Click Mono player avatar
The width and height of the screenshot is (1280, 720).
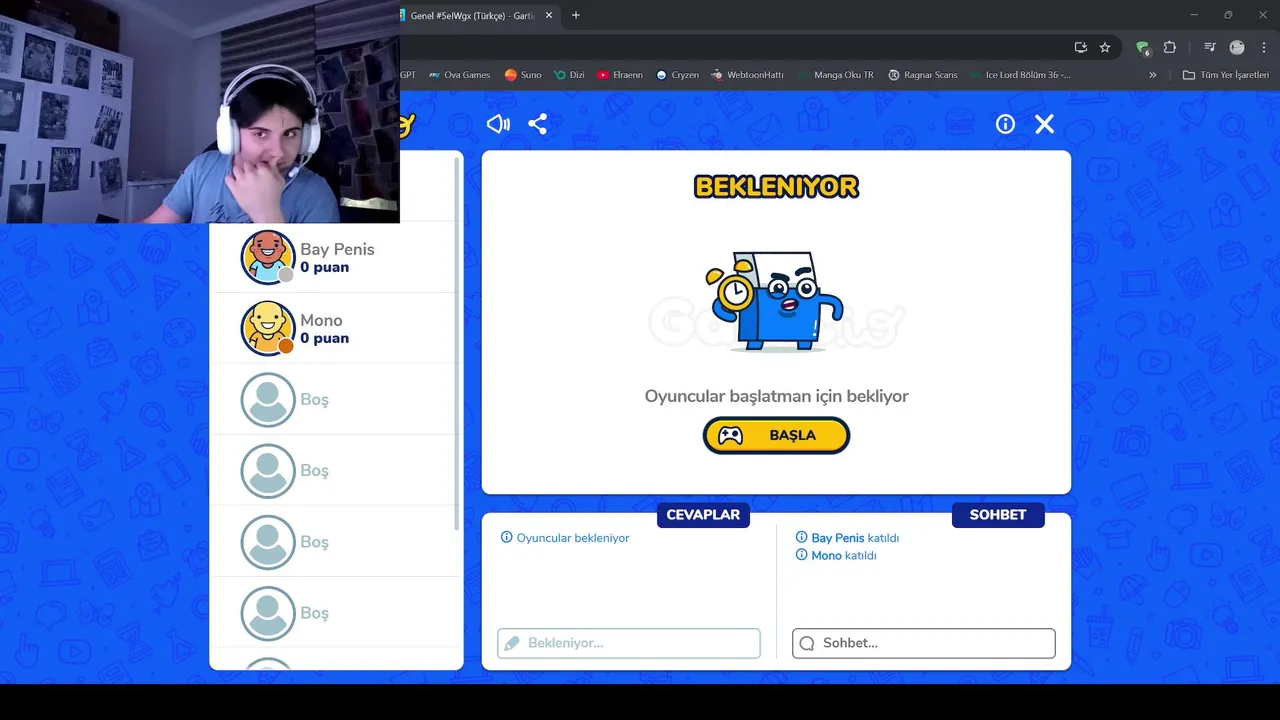pos(267,328)
